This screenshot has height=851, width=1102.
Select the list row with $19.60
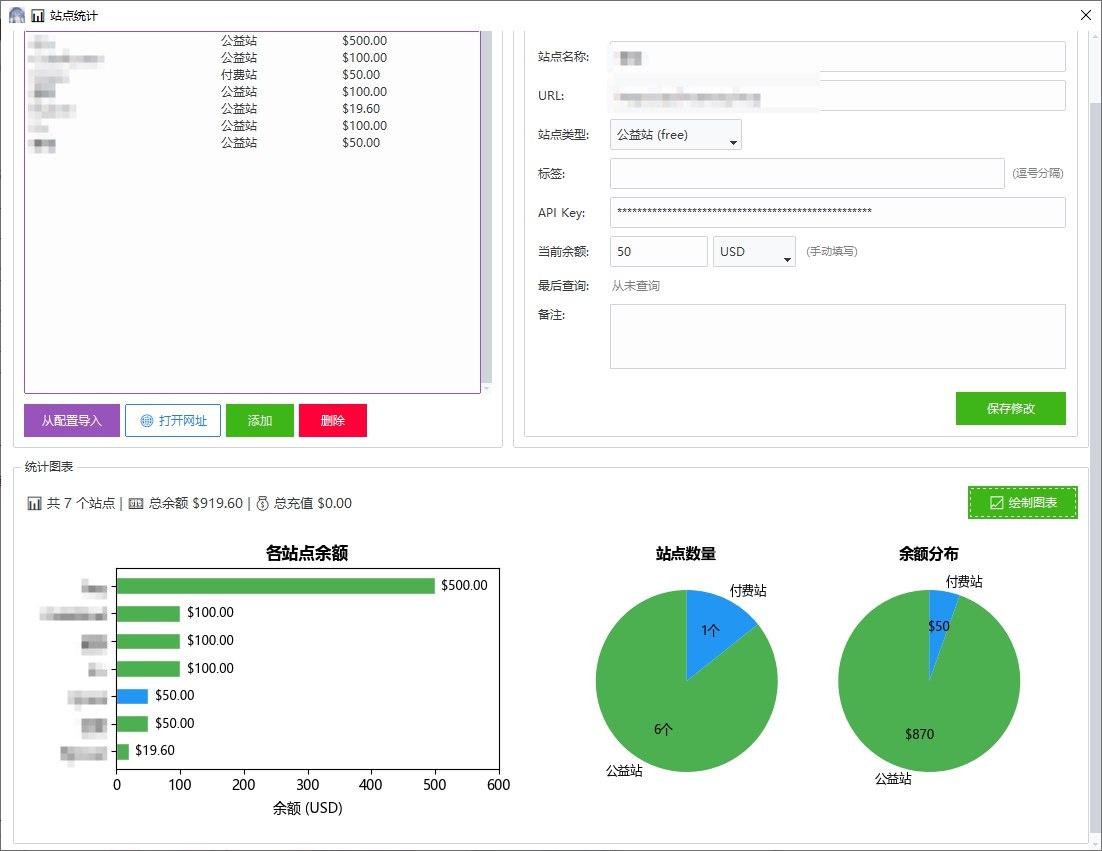252,108
